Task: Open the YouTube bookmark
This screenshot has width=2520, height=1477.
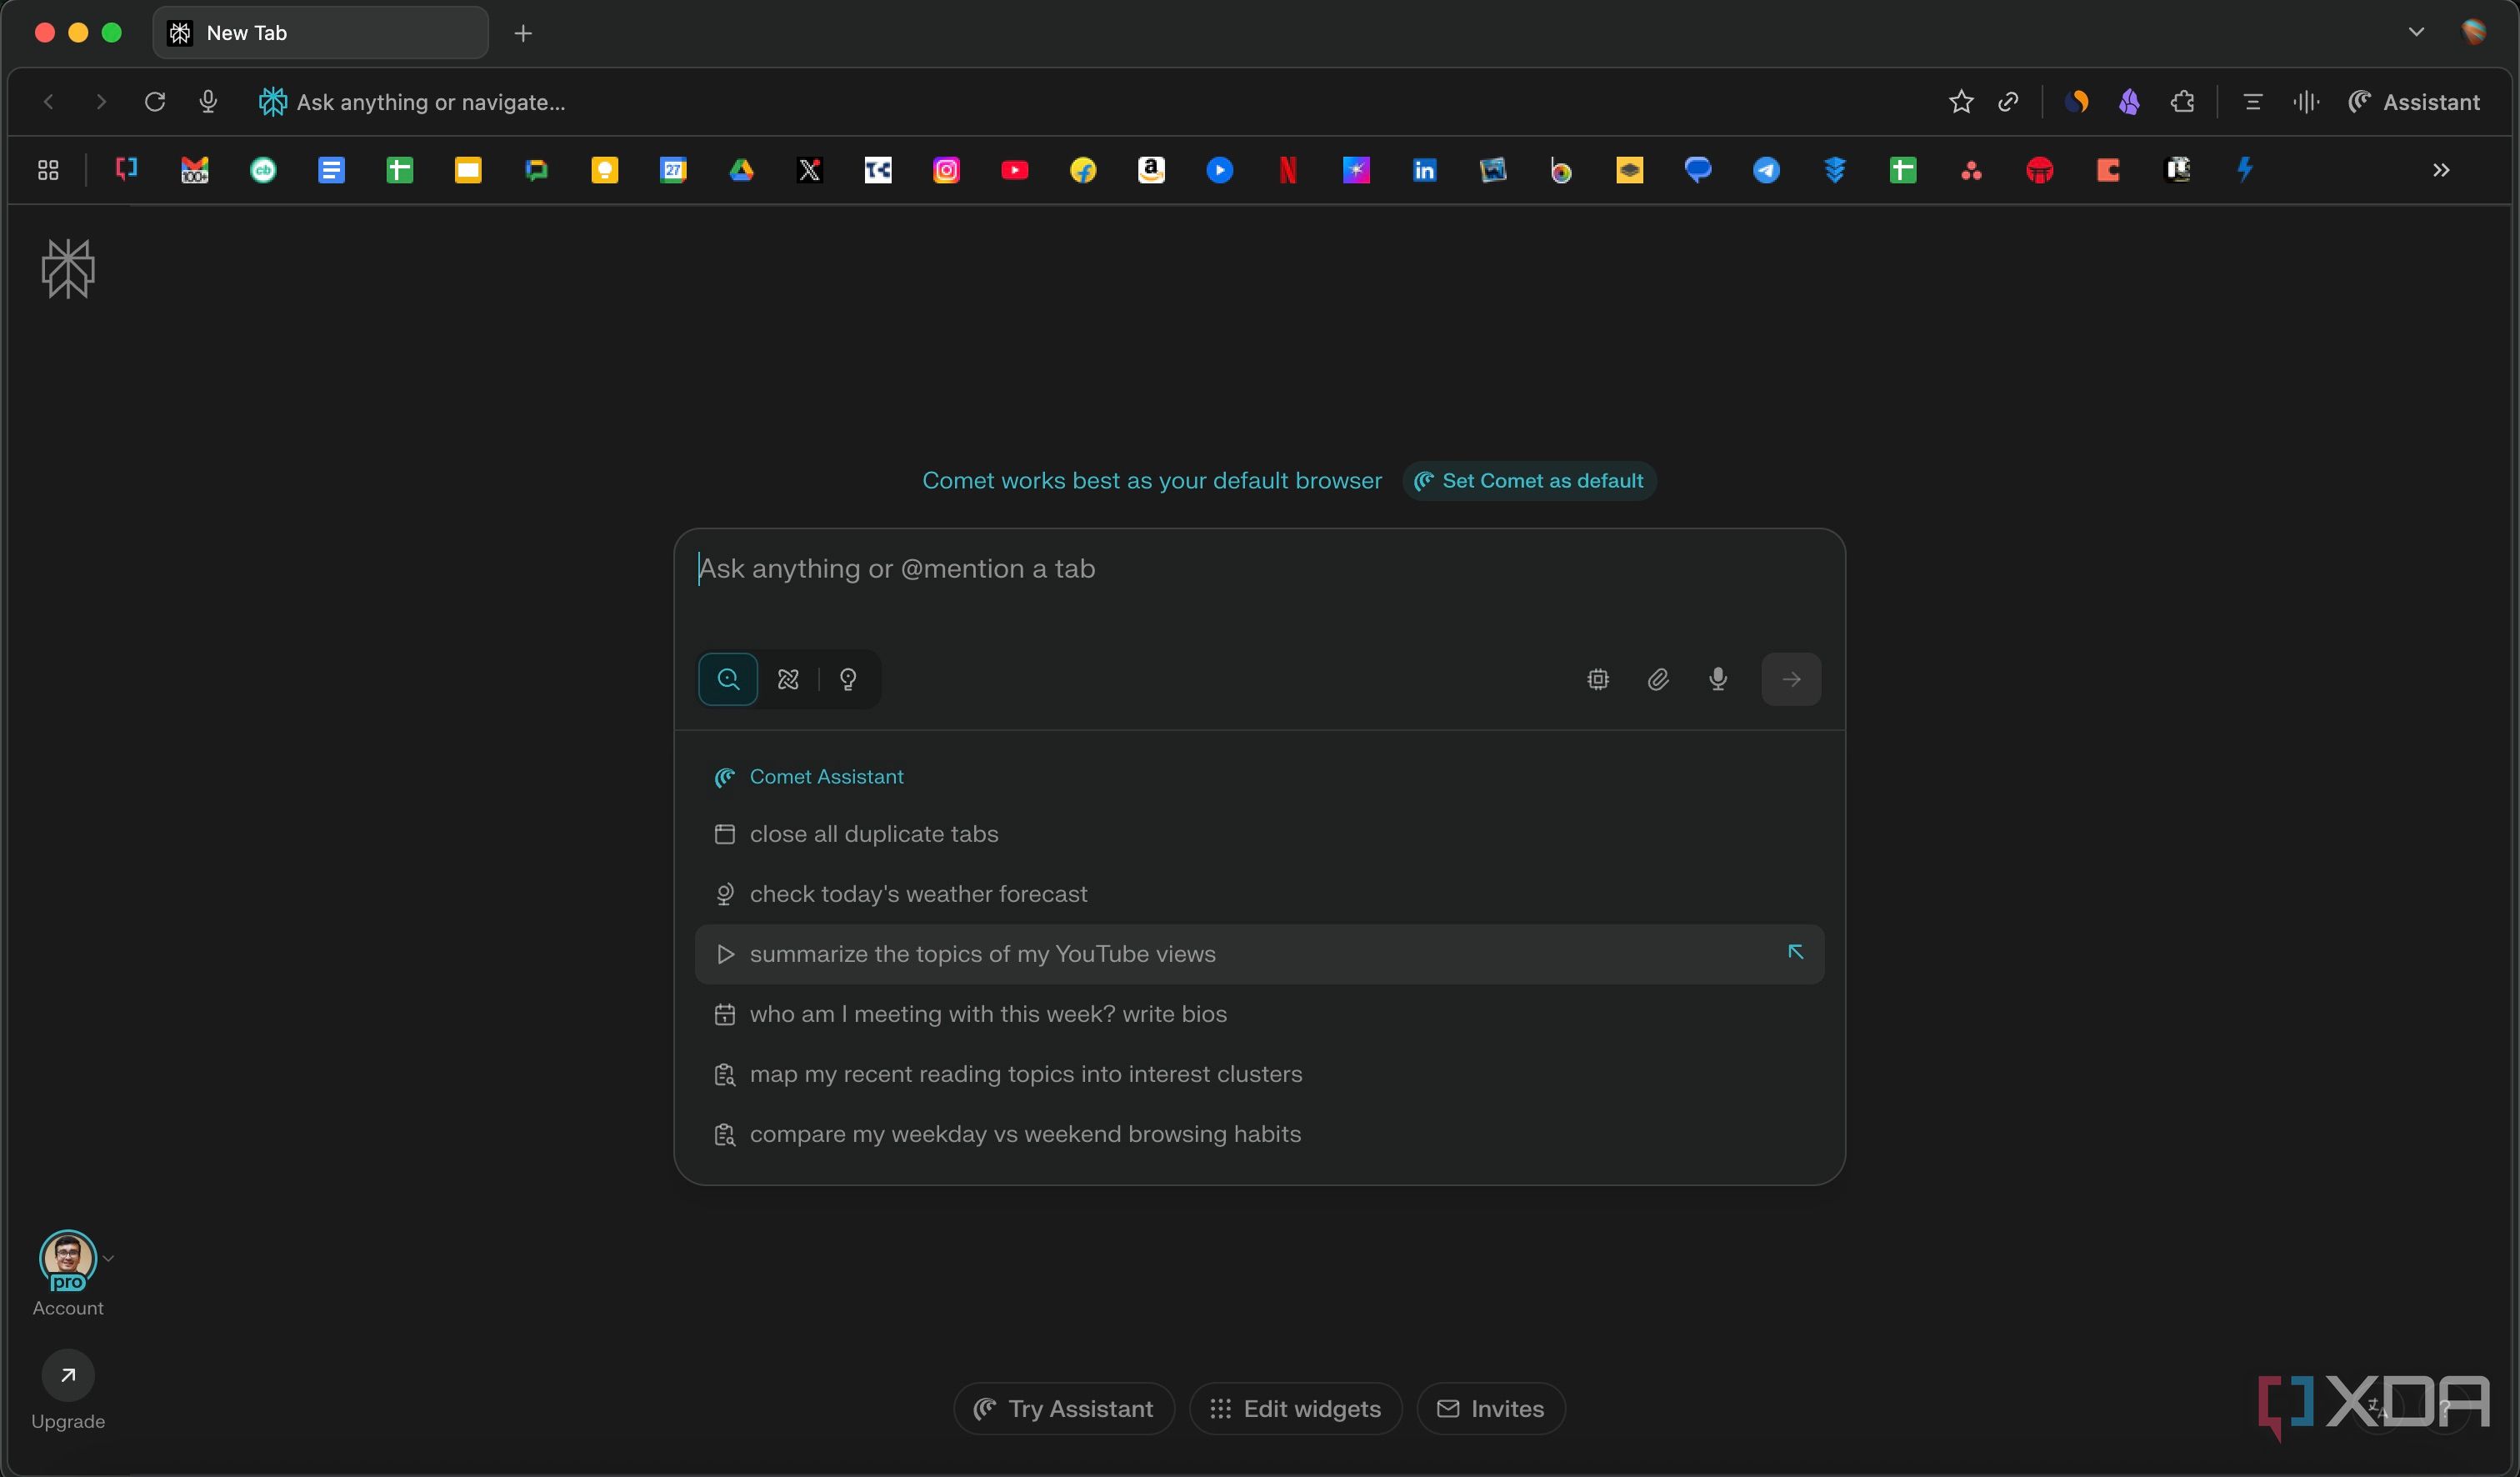Action: (1015, 170)
